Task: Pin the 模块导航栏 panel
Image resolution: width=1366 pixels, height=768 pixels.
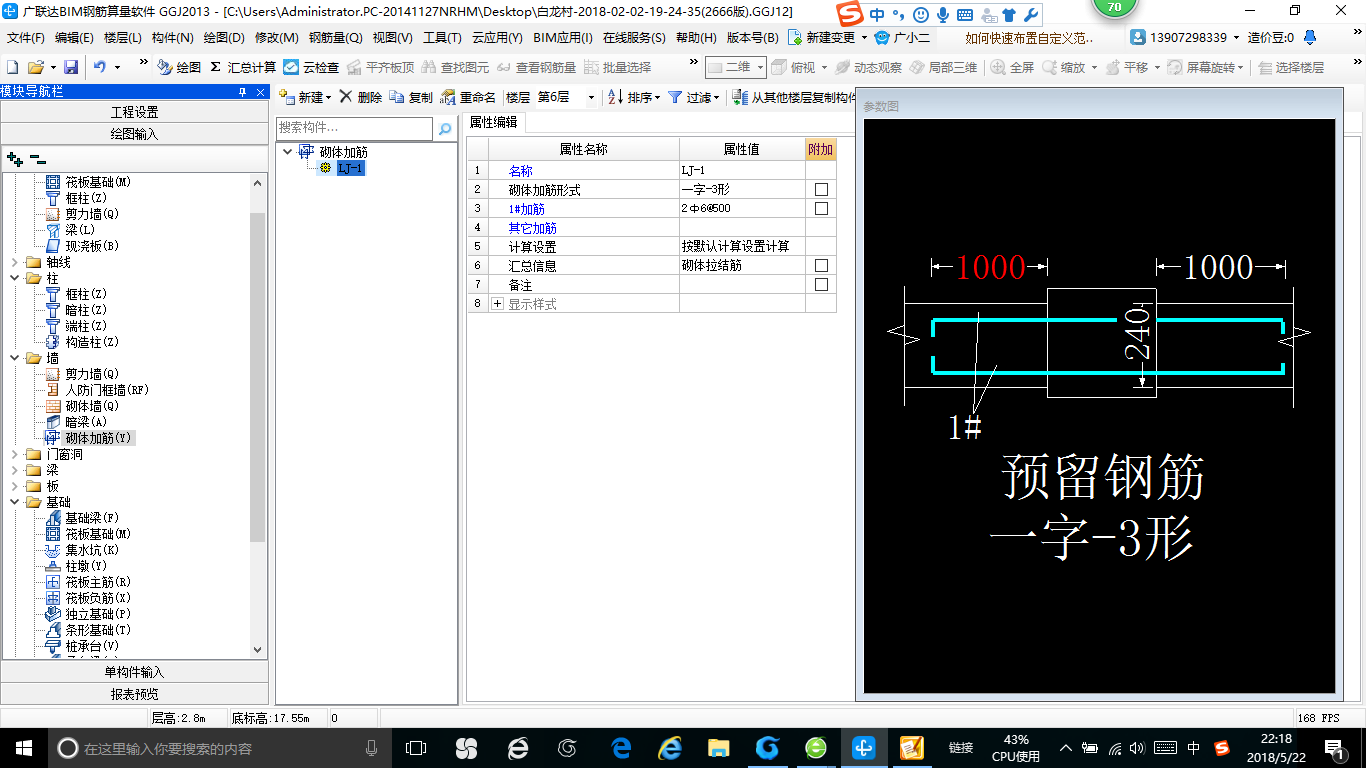Action: pos(242,92)
